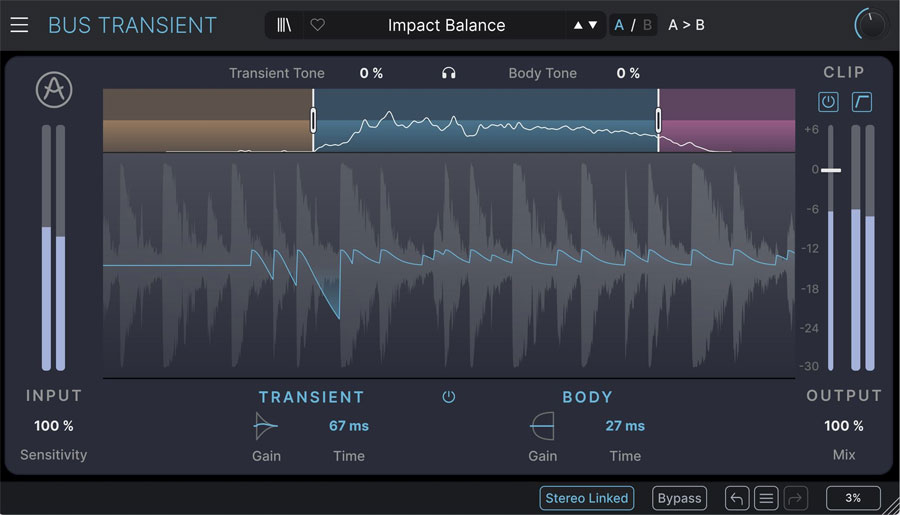Open the preset library browser

tap(284, 25)
